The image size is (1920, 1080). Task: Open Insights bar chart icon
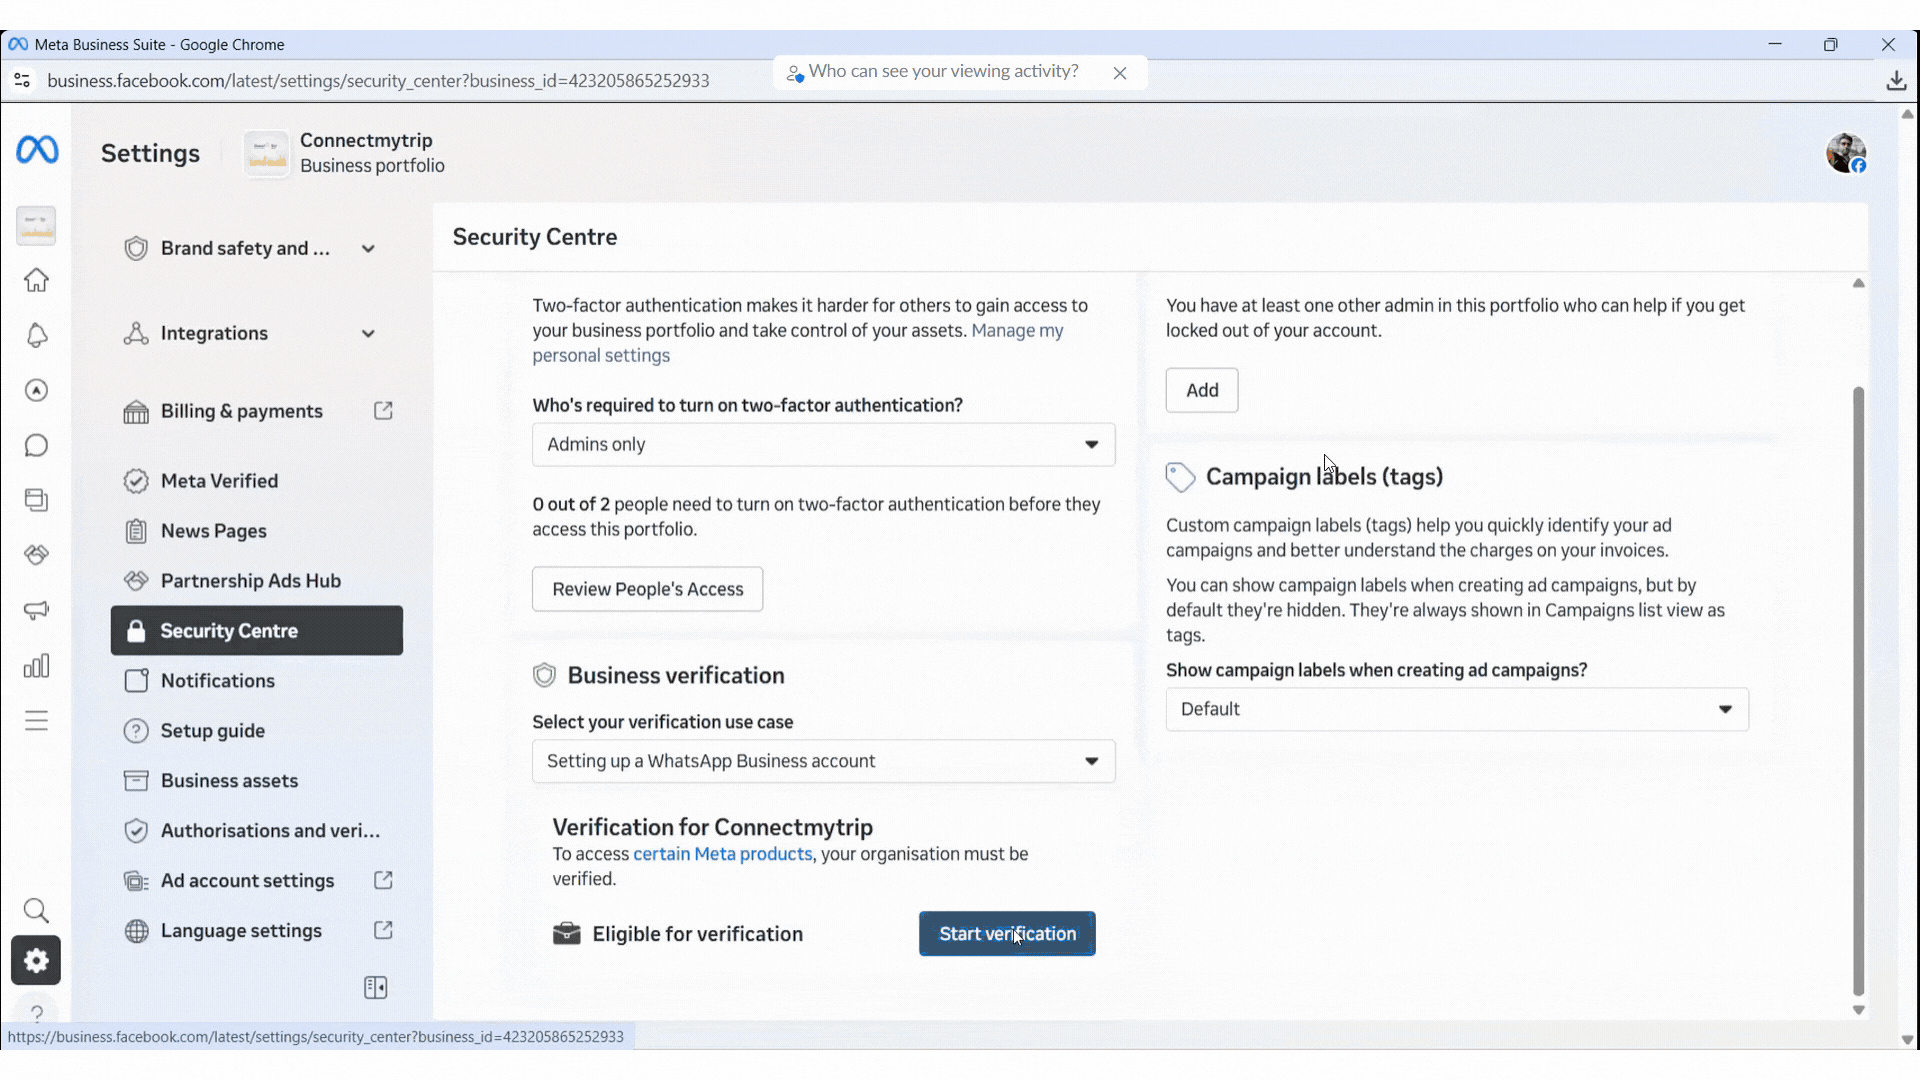[37, 666]
